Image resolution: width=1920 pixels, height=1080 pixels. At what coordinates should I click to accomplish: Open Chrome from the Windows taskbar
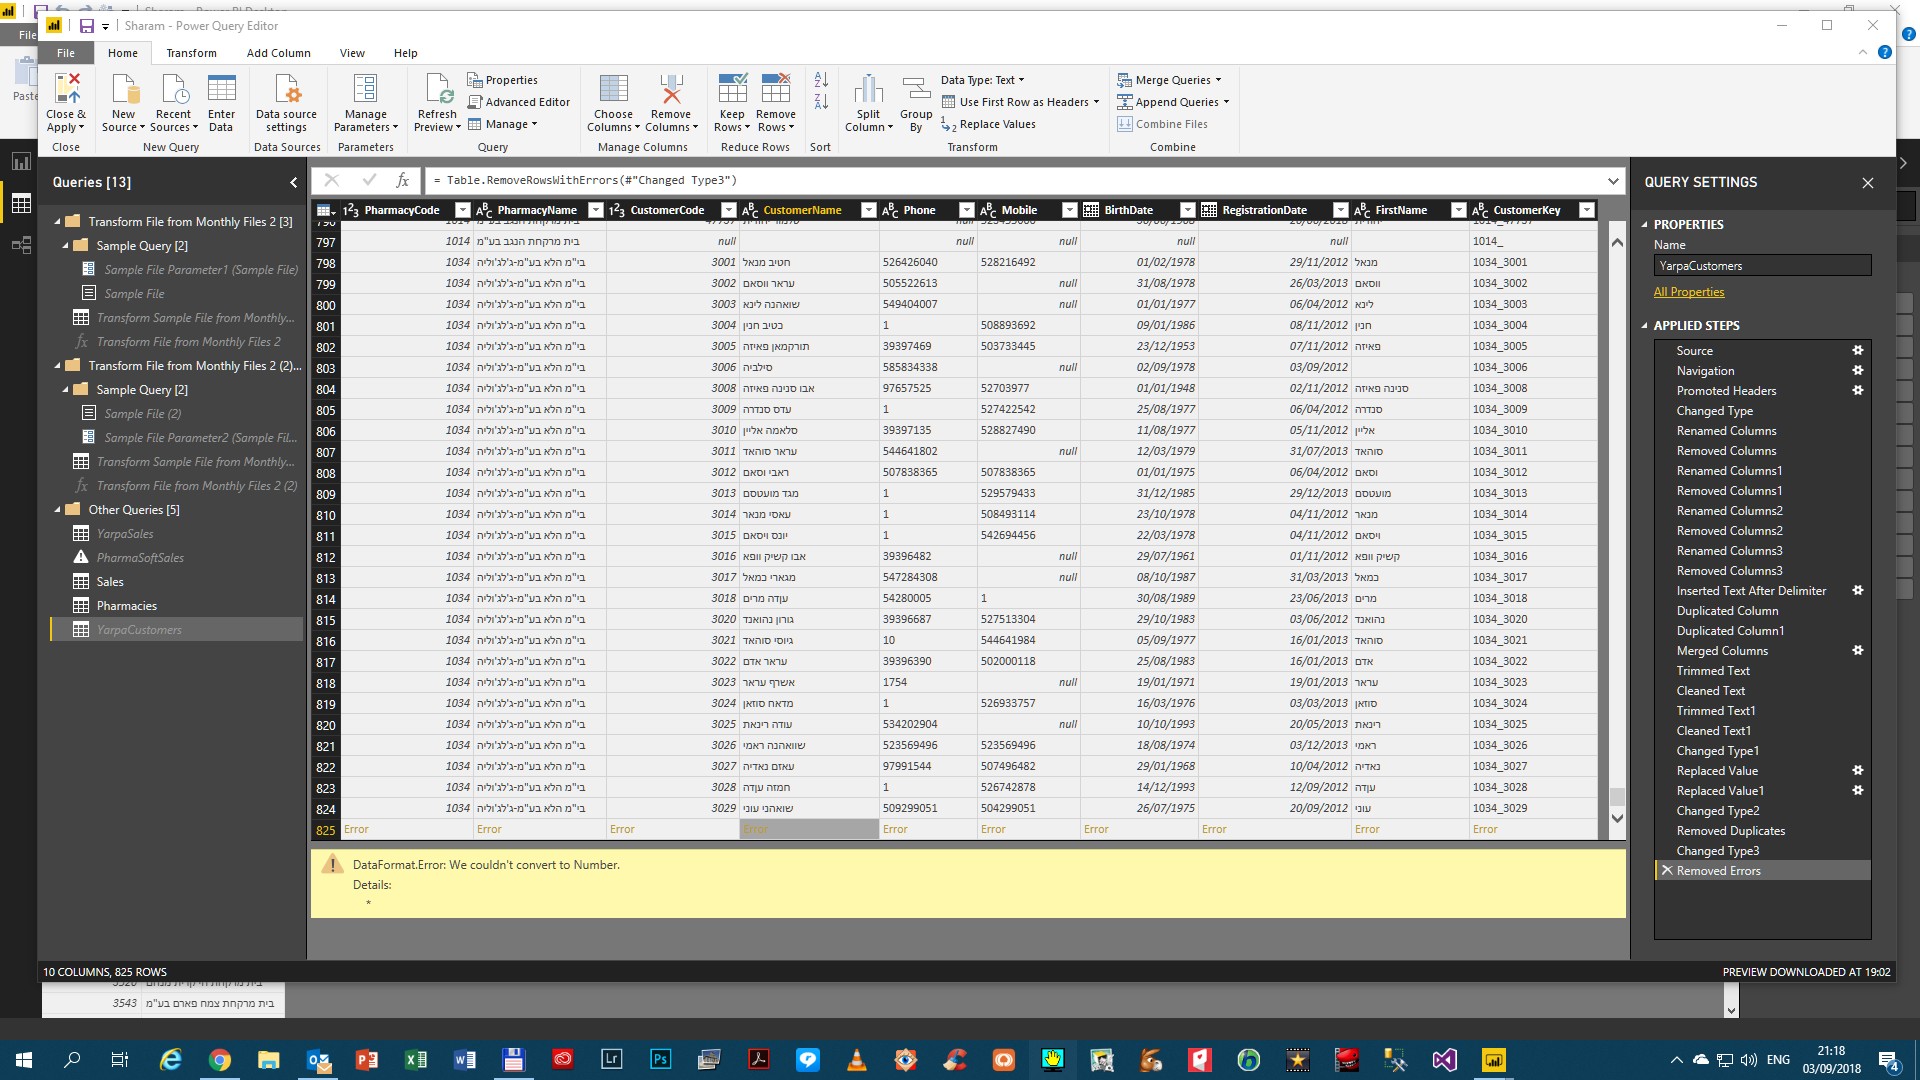click(x=220, y=1060)
